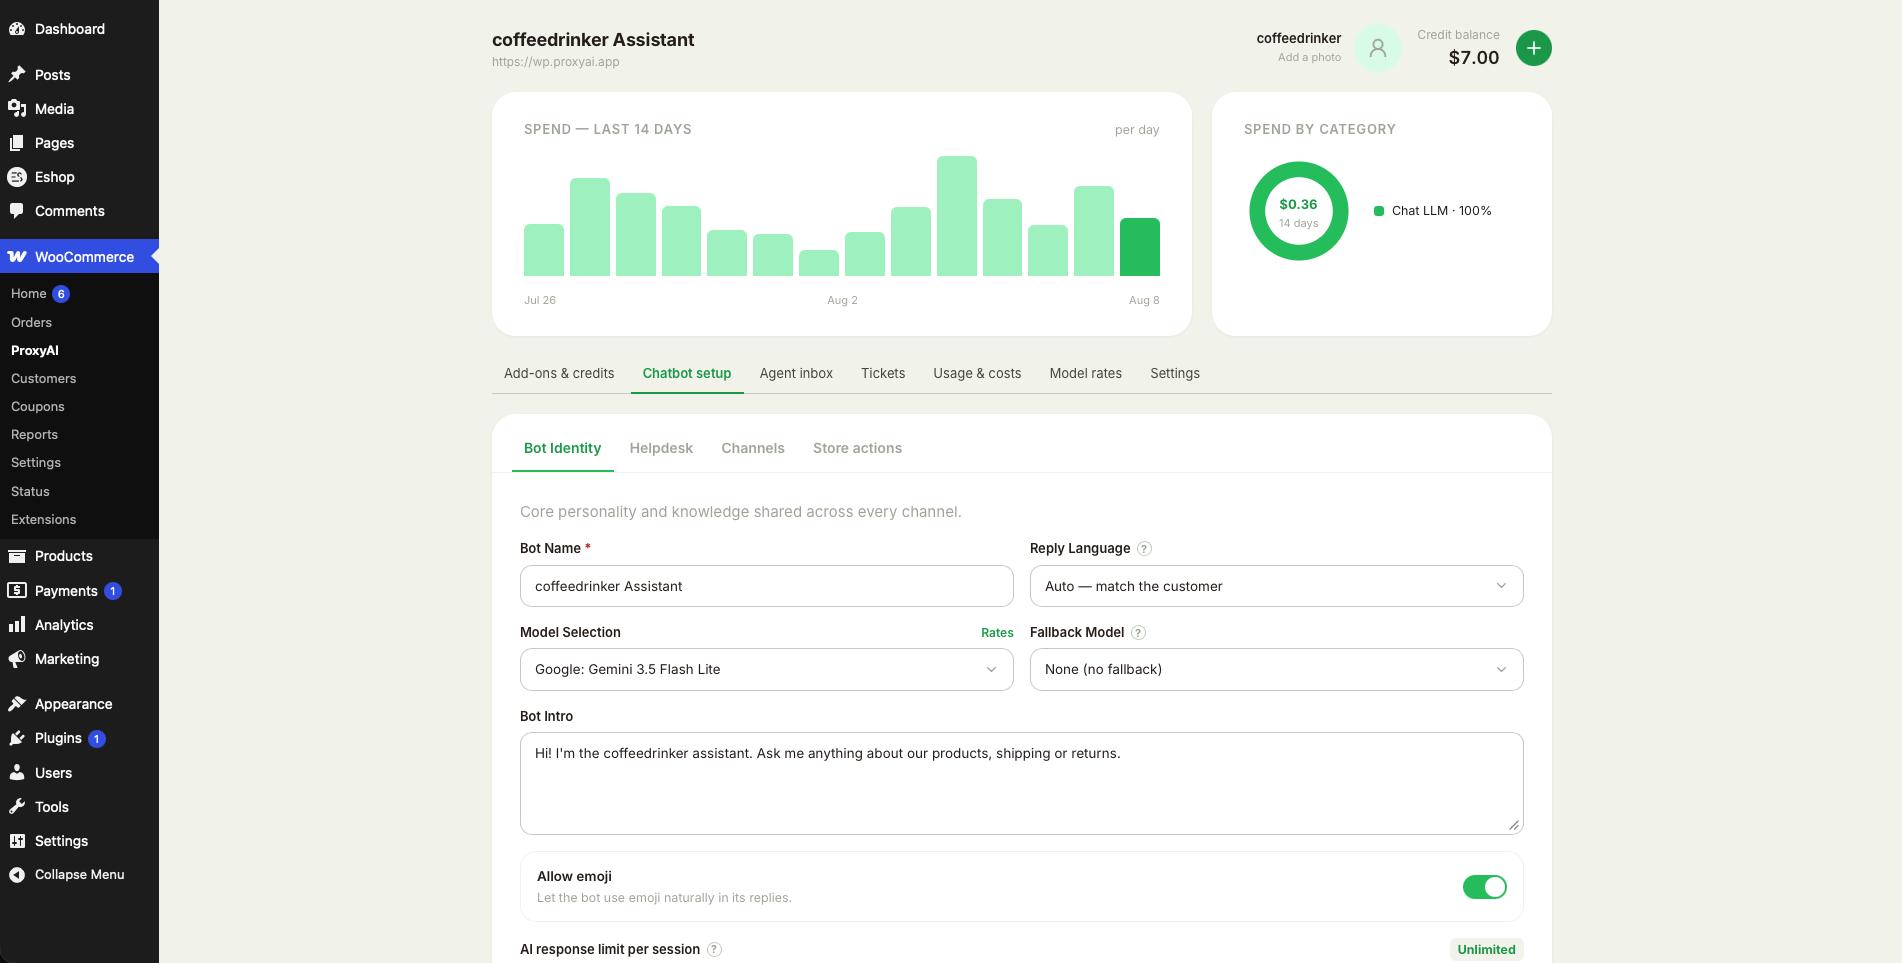Viewport: 1902px width, 963px height.
Task: Click the Rates link above Model Selection
Action: (x=997, y=633)
